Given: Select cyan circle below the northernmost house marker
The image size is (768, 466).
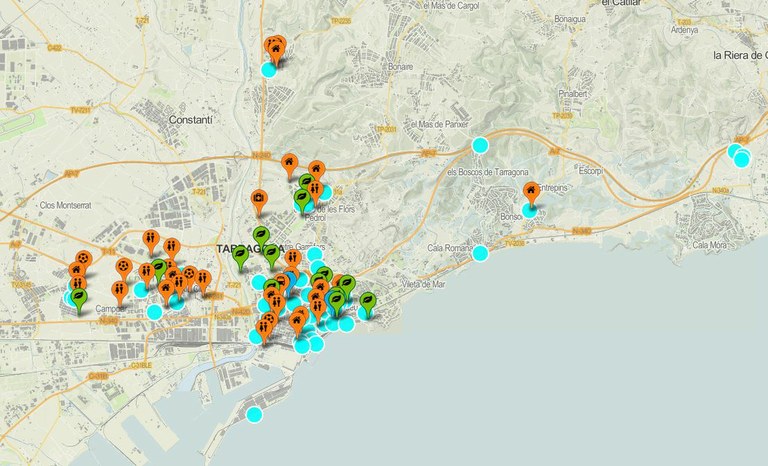Looking at the screenshot, I should point(268,69).
